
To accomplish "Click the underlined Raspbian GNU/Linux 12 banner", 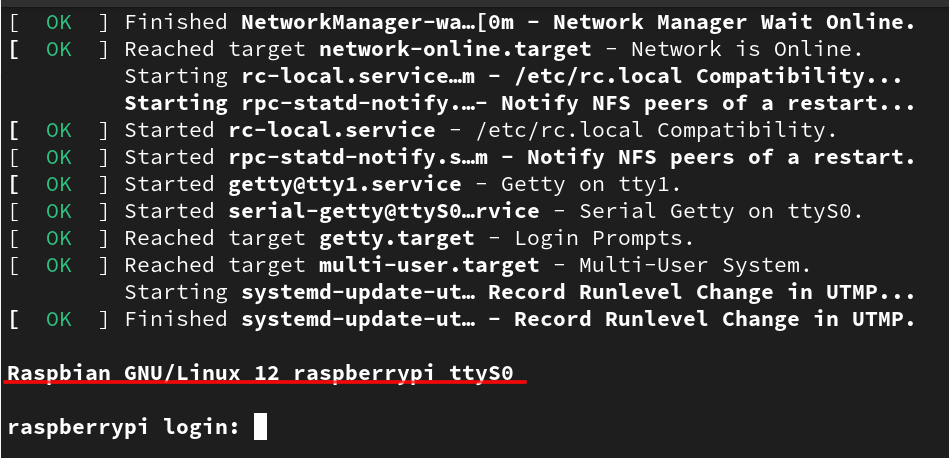I will pos(260,374).
